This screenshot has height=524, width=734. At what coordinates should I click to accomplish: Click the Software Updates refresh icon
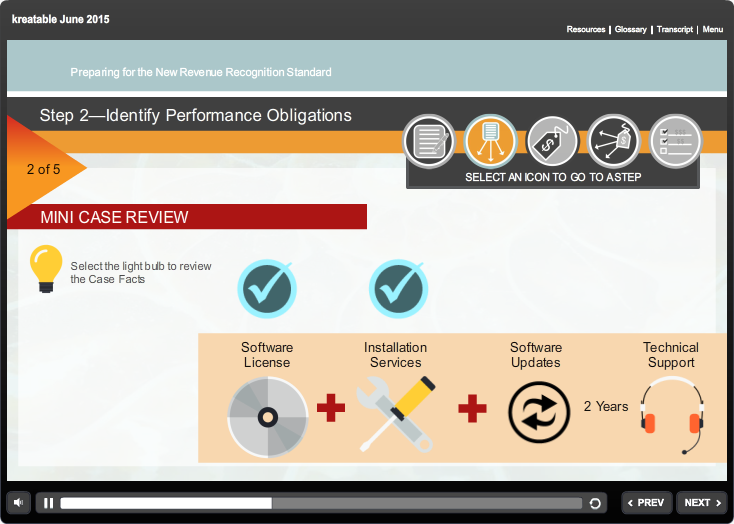tap(538, 413)
